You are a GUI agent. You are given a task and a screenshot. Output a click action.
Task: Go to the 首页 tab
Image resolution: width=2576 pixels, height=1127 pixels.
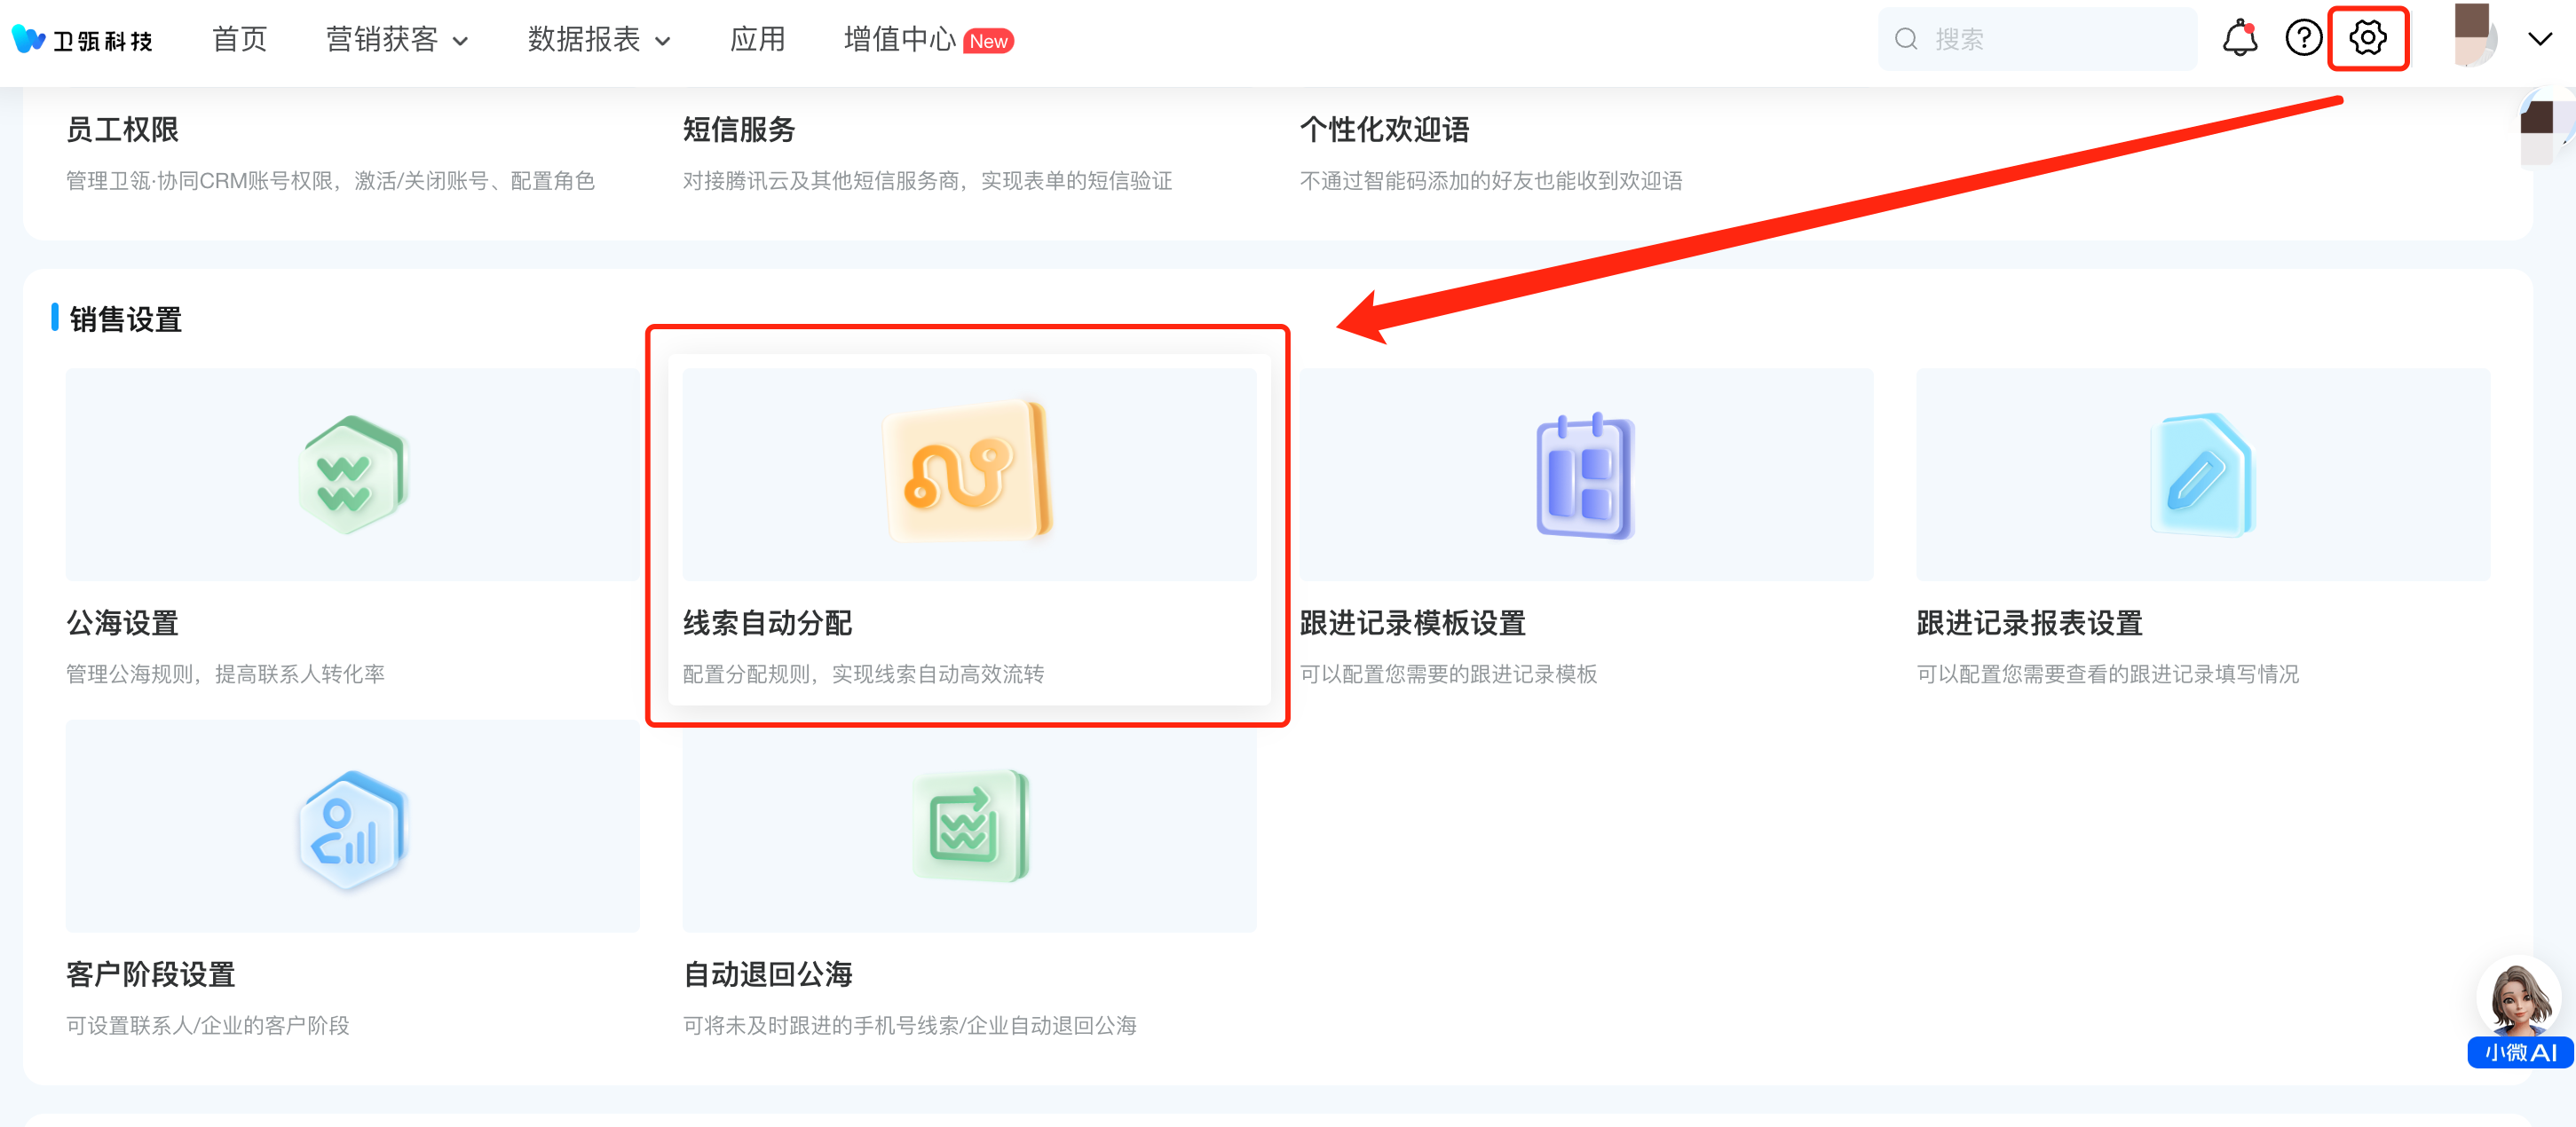click(x=240, y=40)
